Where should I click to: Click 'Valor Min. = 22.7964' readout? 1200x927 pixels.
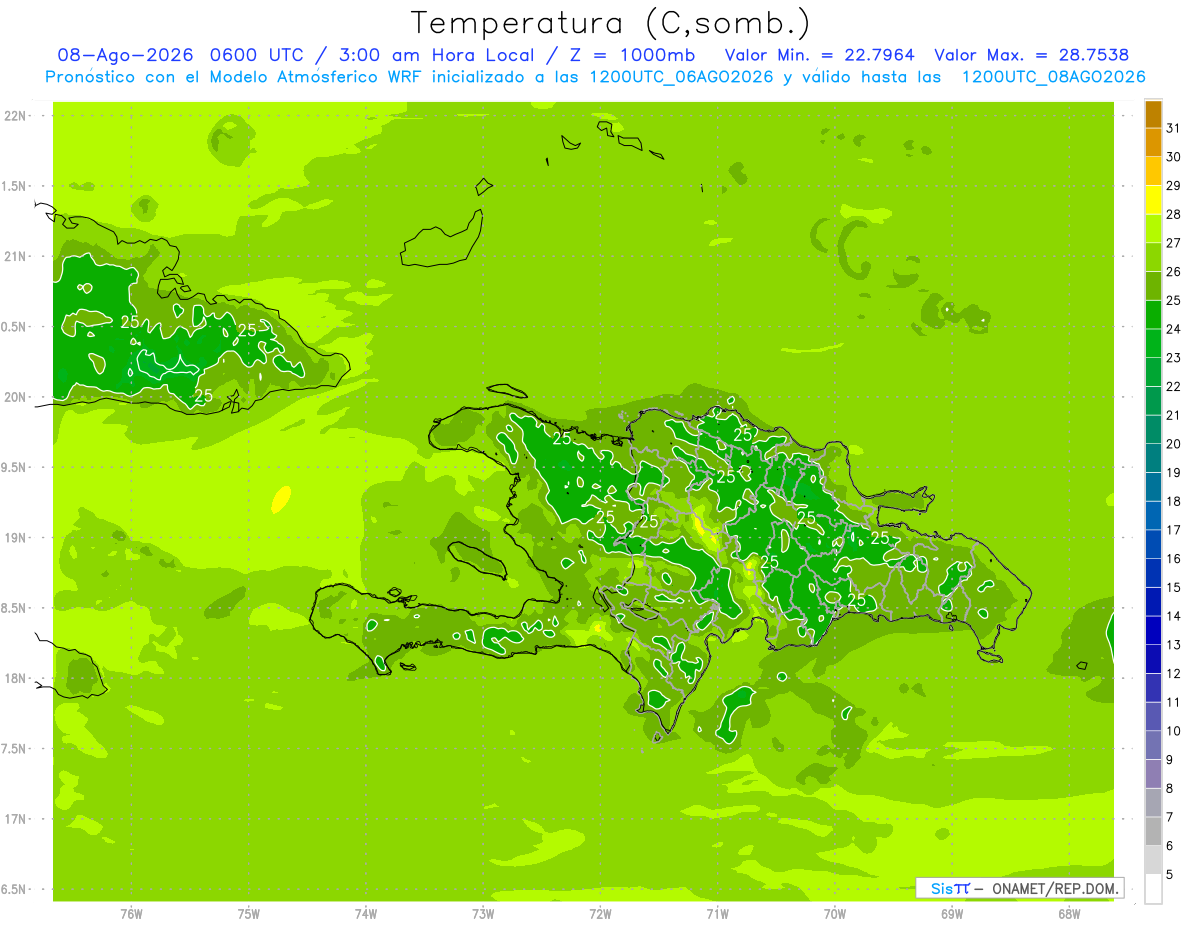pyautogui.click(x=820, y=55)
